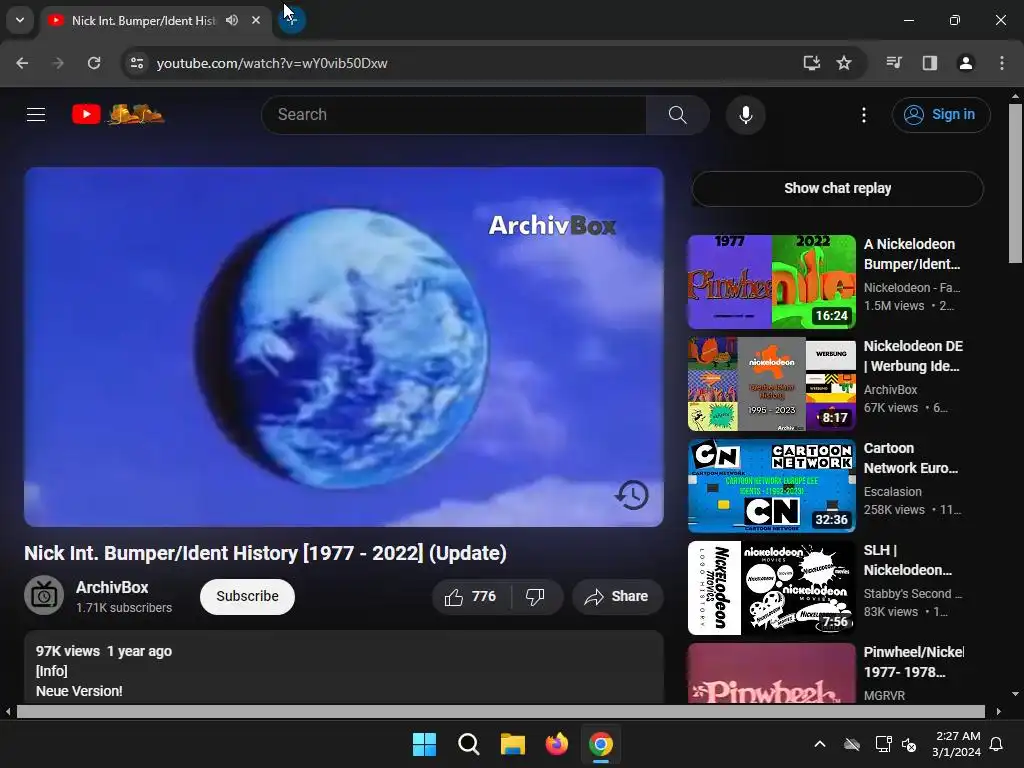
Task: Open ArchivBox channel avatar
Action: (x=44, y=596)
